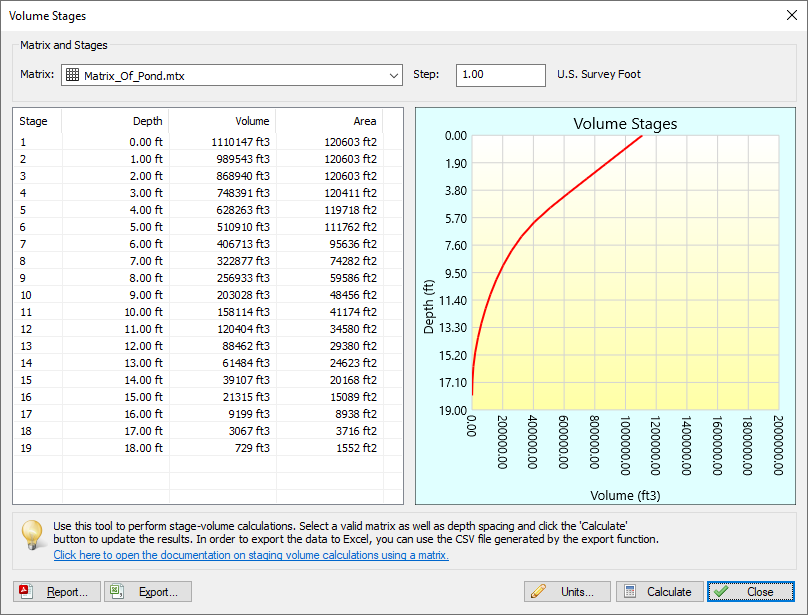Screen dimensions: 808x615
Task: Click the 9.50 depth axis tick
Action: 456,274
